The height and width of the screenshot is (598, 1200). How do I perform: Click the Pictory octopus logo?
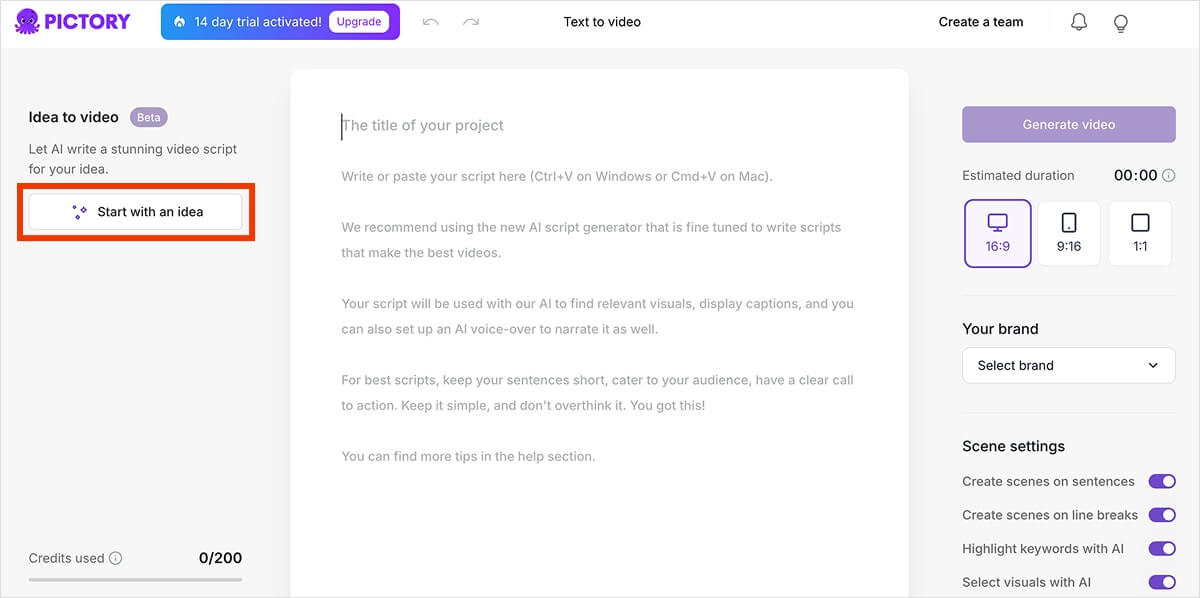27,21
